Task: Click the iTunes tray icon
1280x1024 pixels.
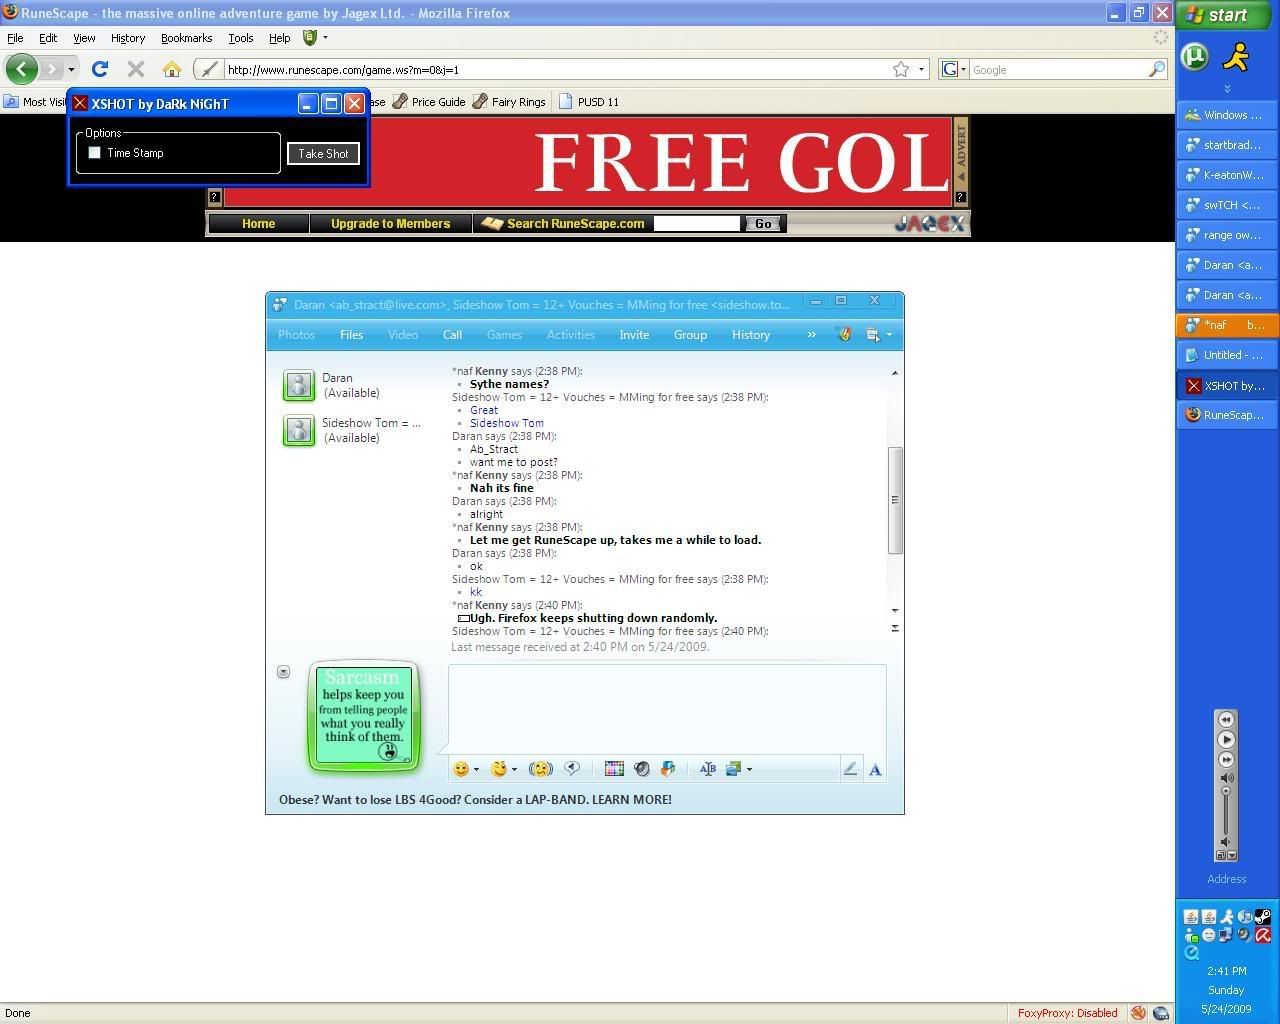Action: coord(1245,916)
